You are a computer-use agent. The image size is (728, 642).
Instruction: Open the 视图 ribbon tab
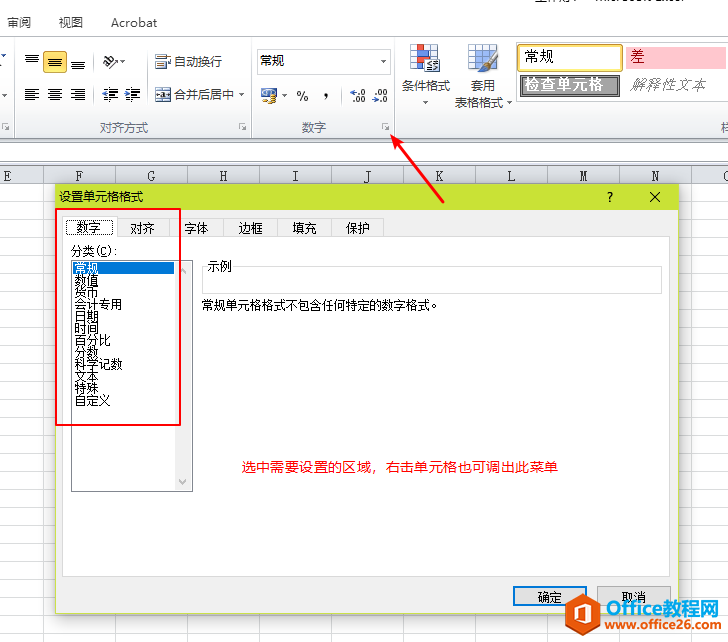pyautogui.click(x=71, y=22)
